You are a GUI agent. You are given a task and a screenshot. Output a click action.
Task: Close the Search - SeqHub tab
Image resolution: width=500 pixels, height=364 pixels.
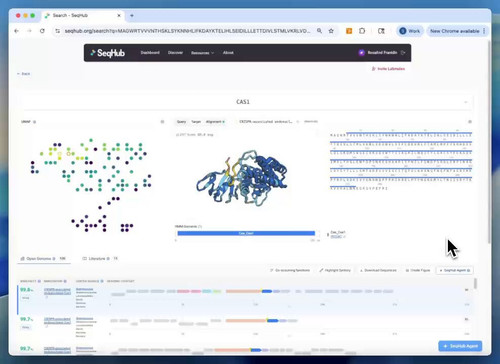pyautogui.click(x=119, y=15)
